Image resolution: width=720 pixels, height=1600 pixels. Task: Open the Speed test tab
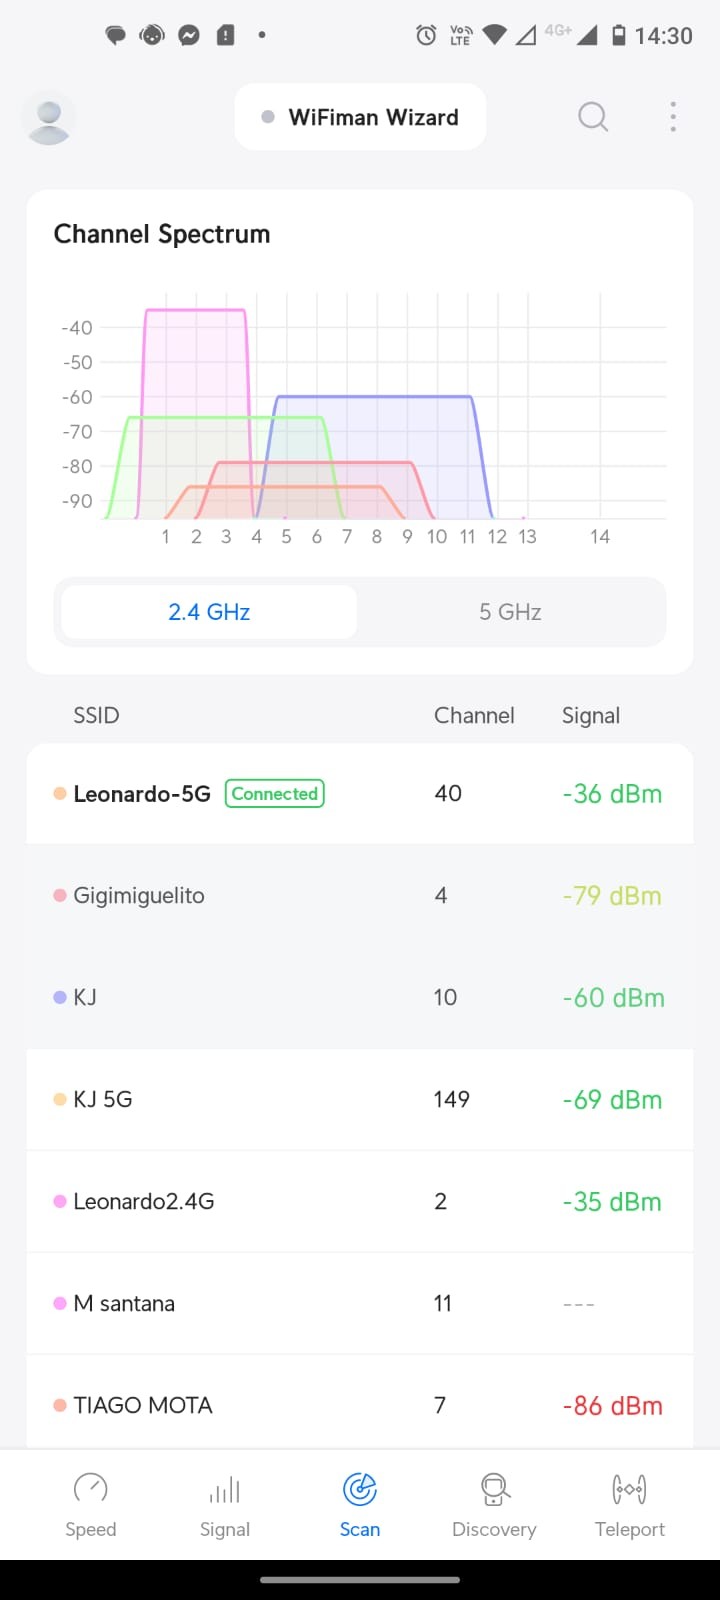[91, 1505]
